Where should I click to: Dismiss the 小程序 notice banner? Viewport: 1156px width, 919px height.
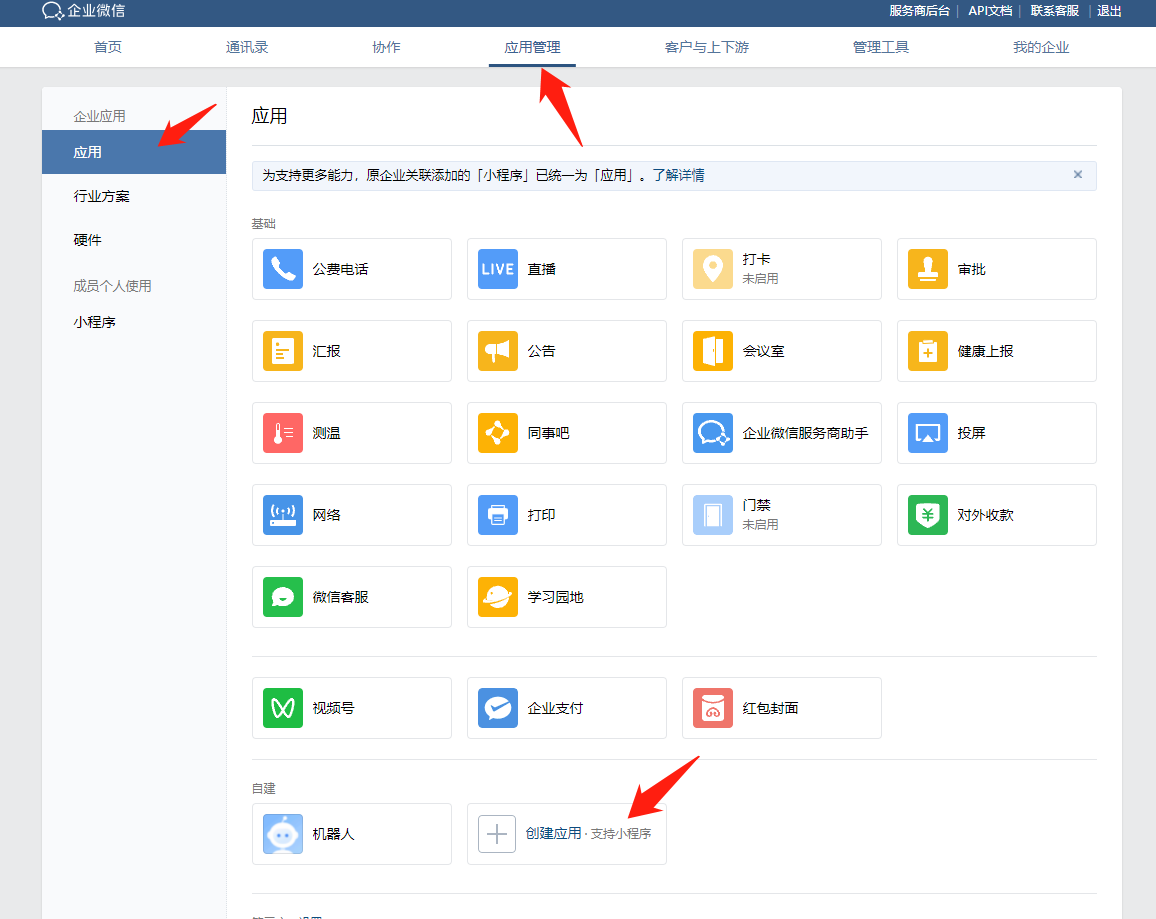click(1078, 174)
